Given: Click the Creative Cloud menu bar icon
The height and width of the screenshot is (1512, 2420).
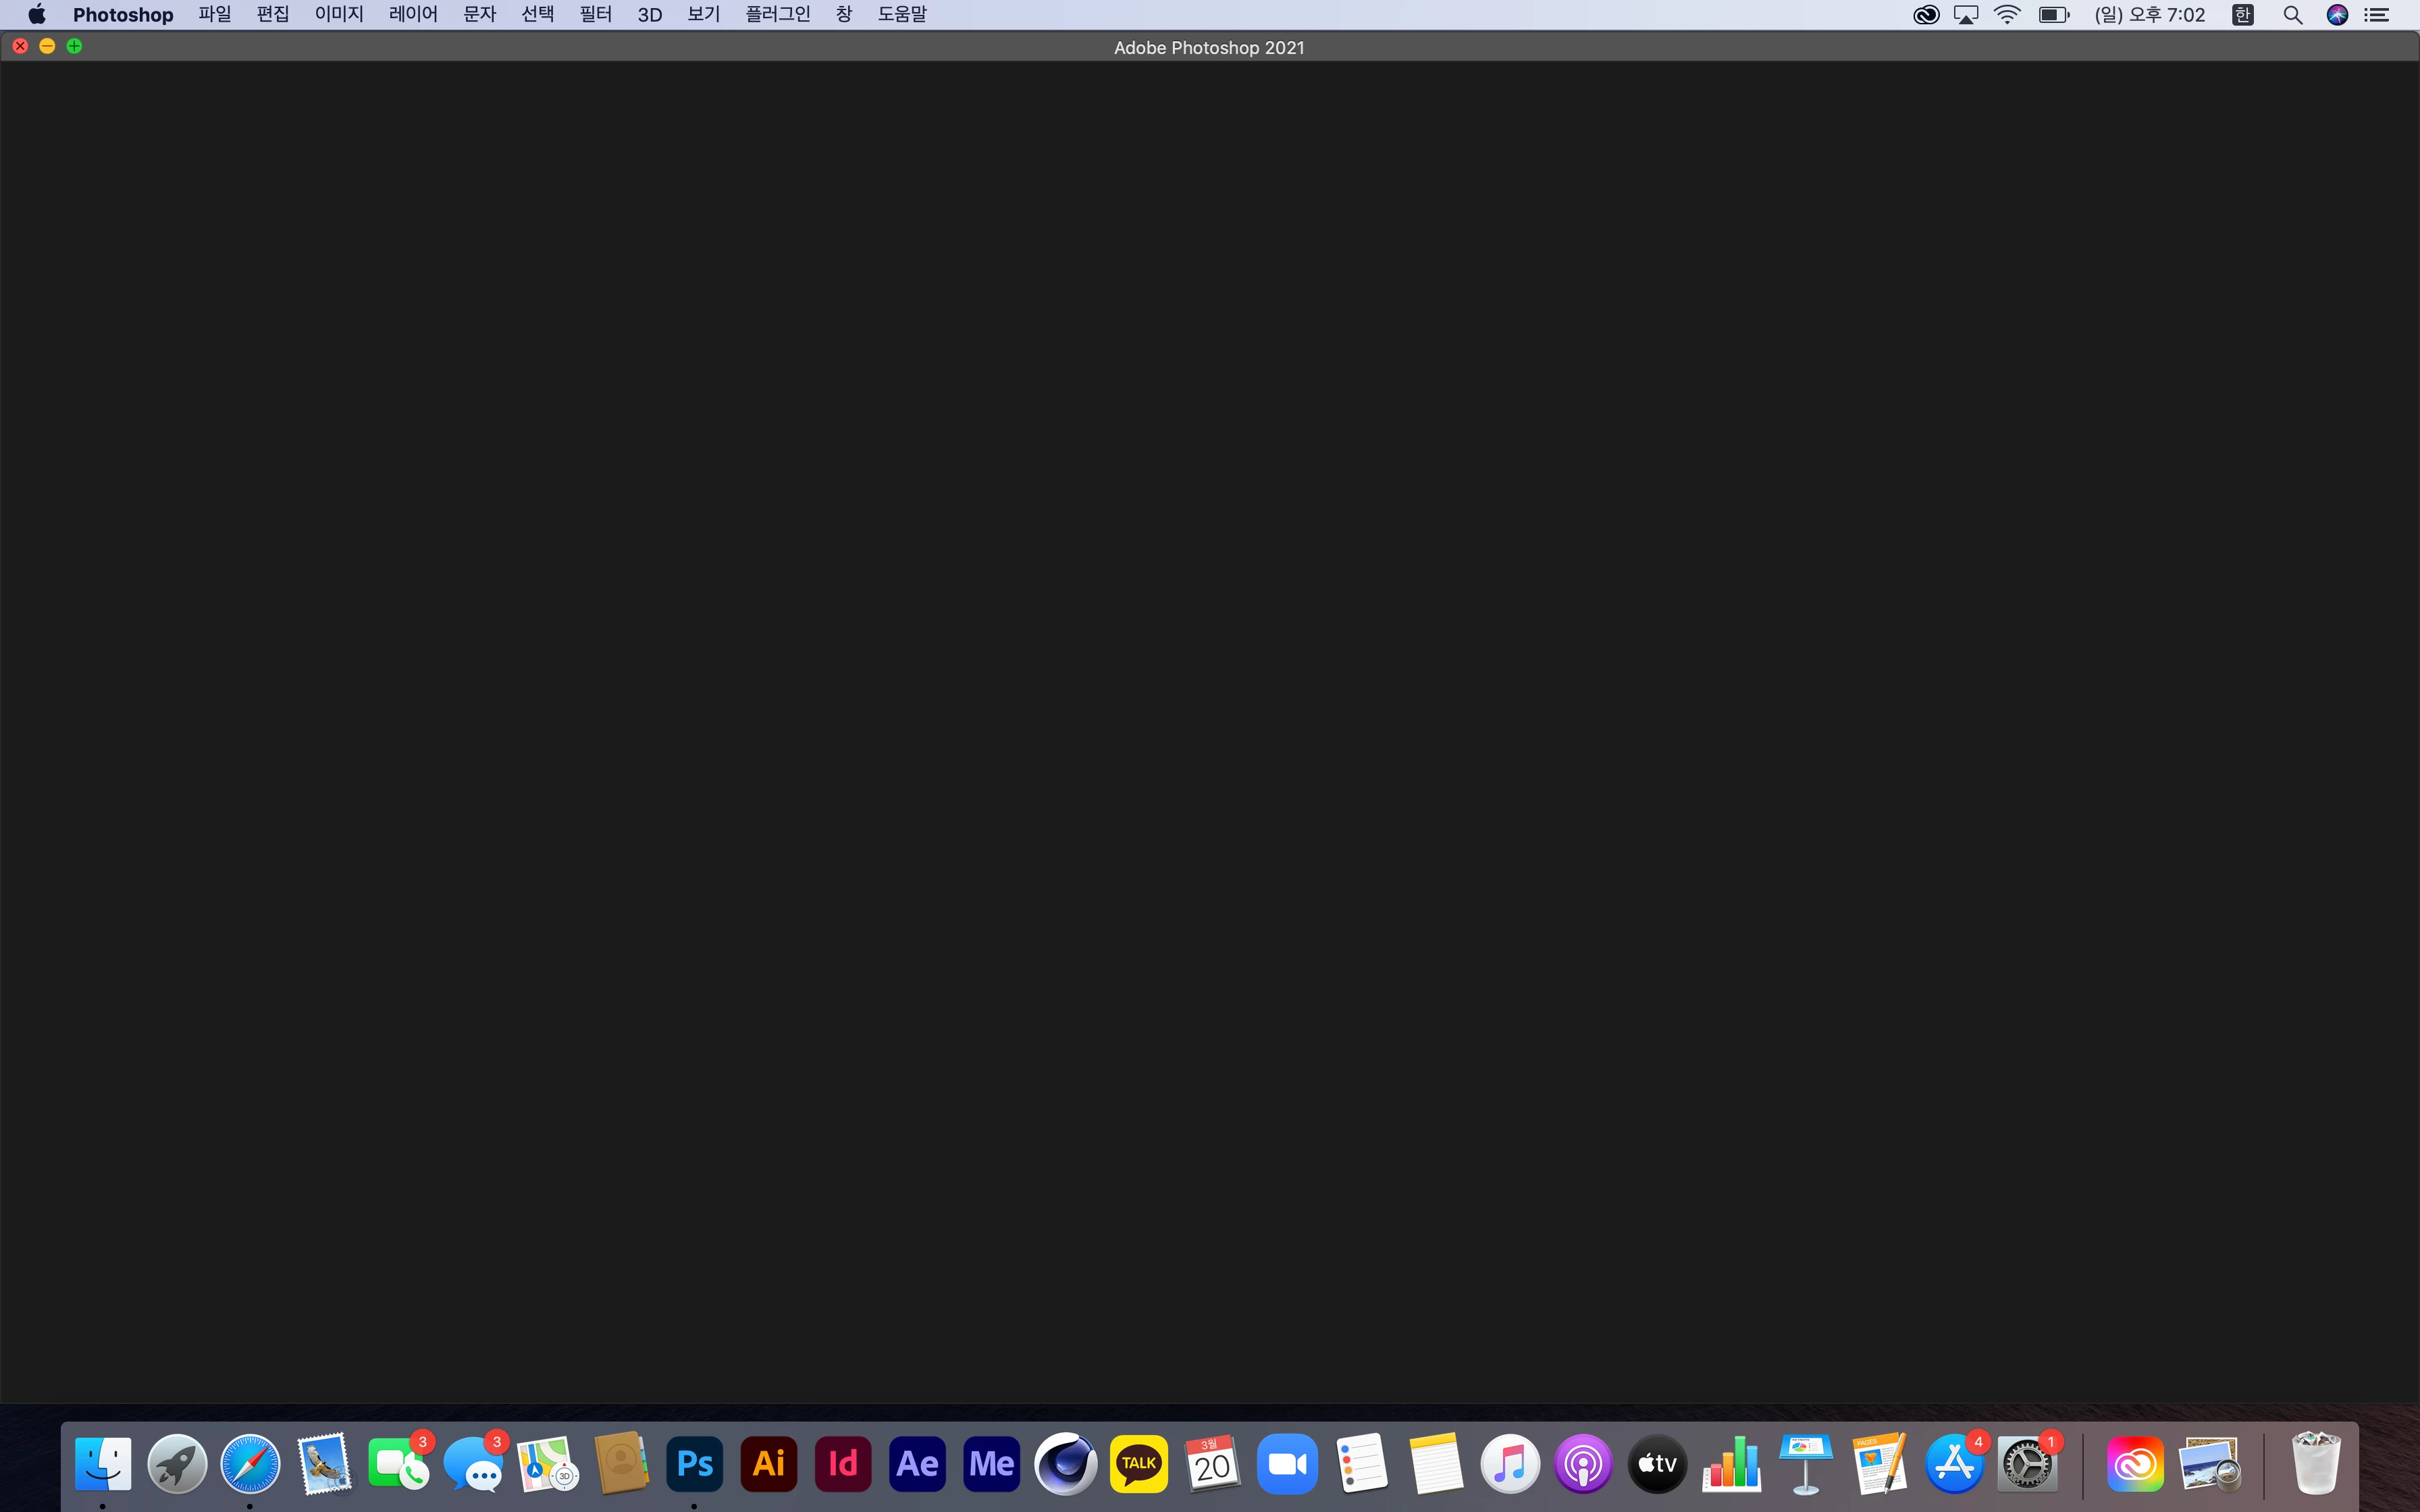Looking at the screenshot, I should tap(1926, 15).
